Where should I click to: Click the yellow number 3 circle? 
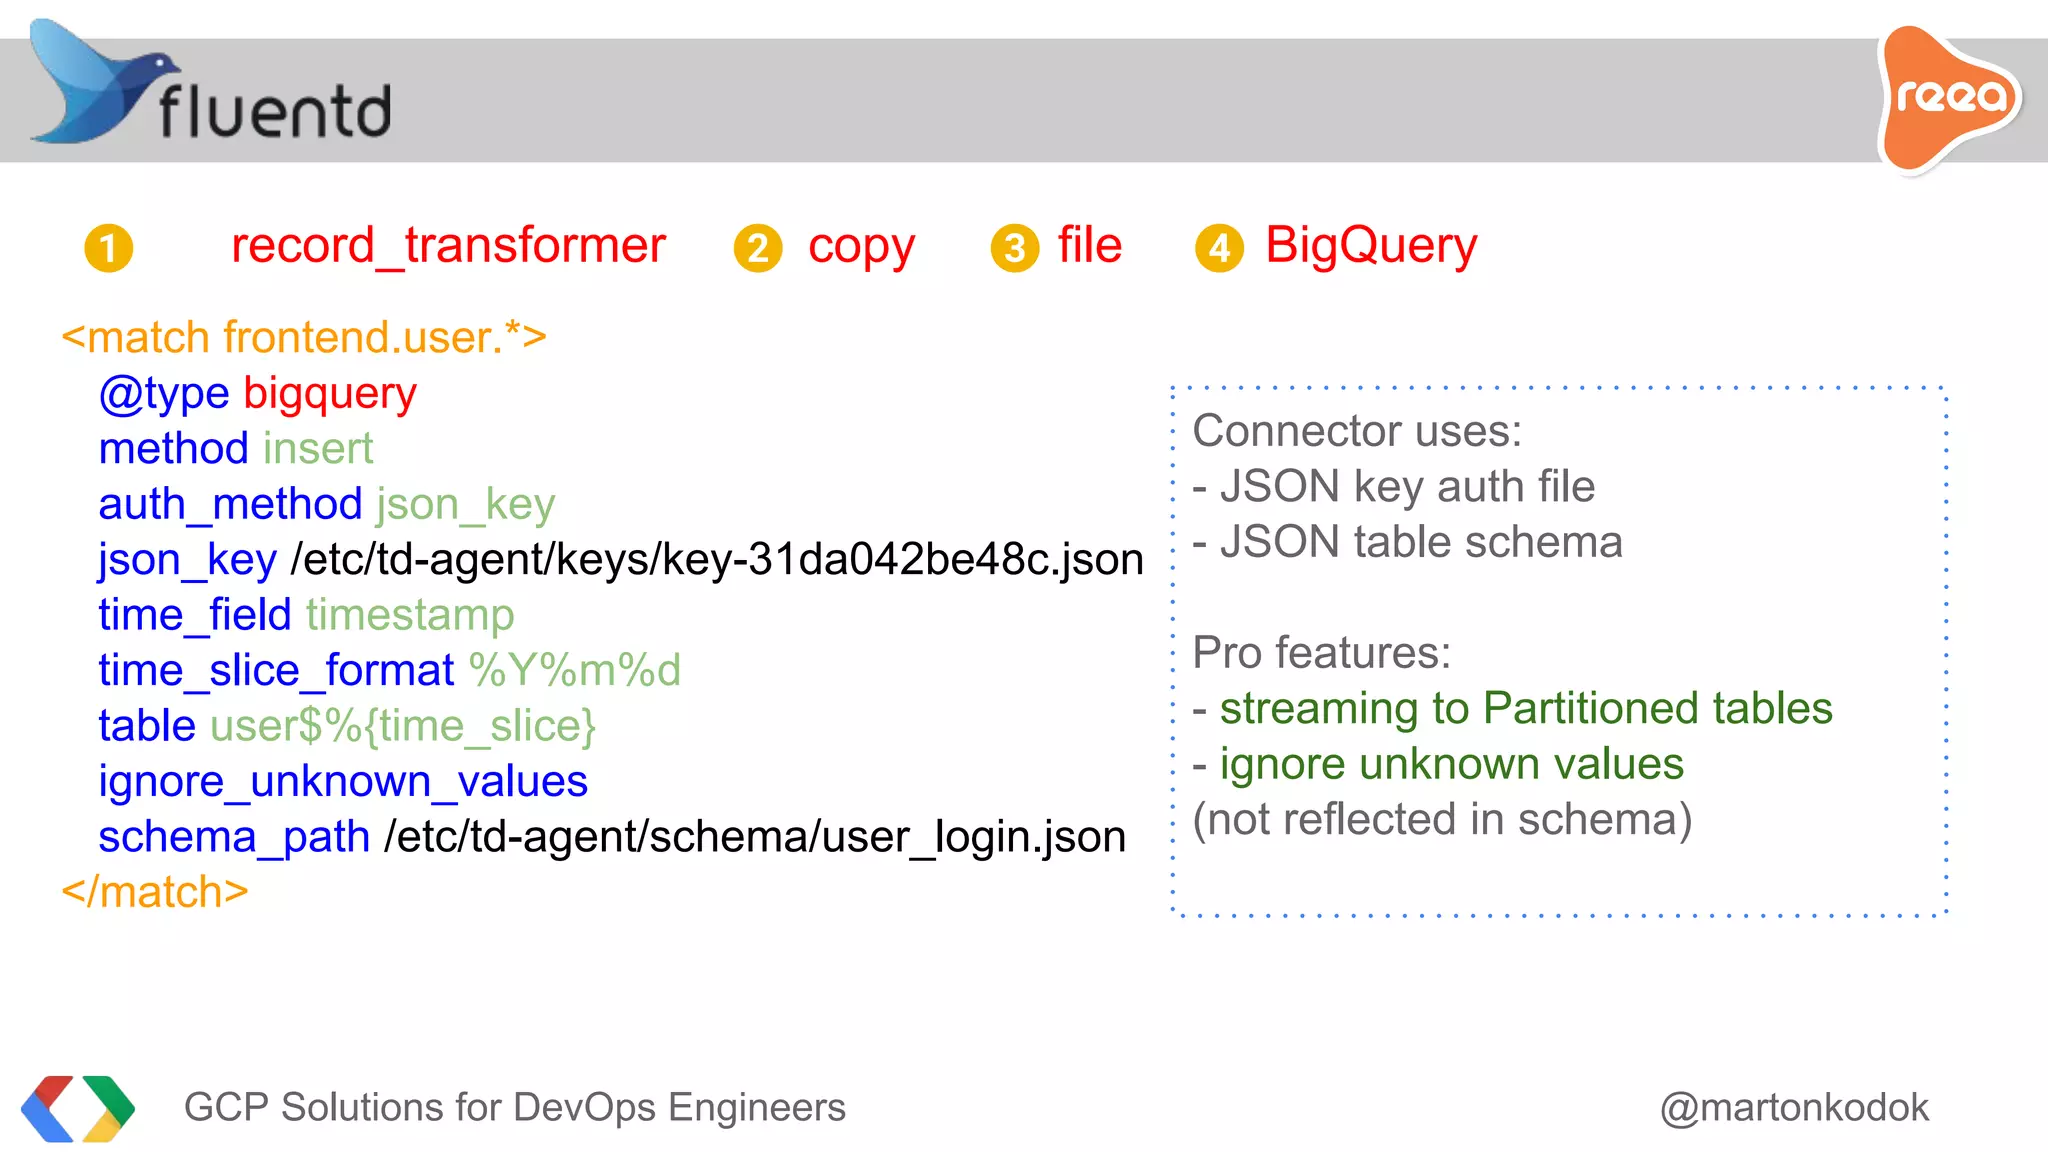(x=1015, y=248)
